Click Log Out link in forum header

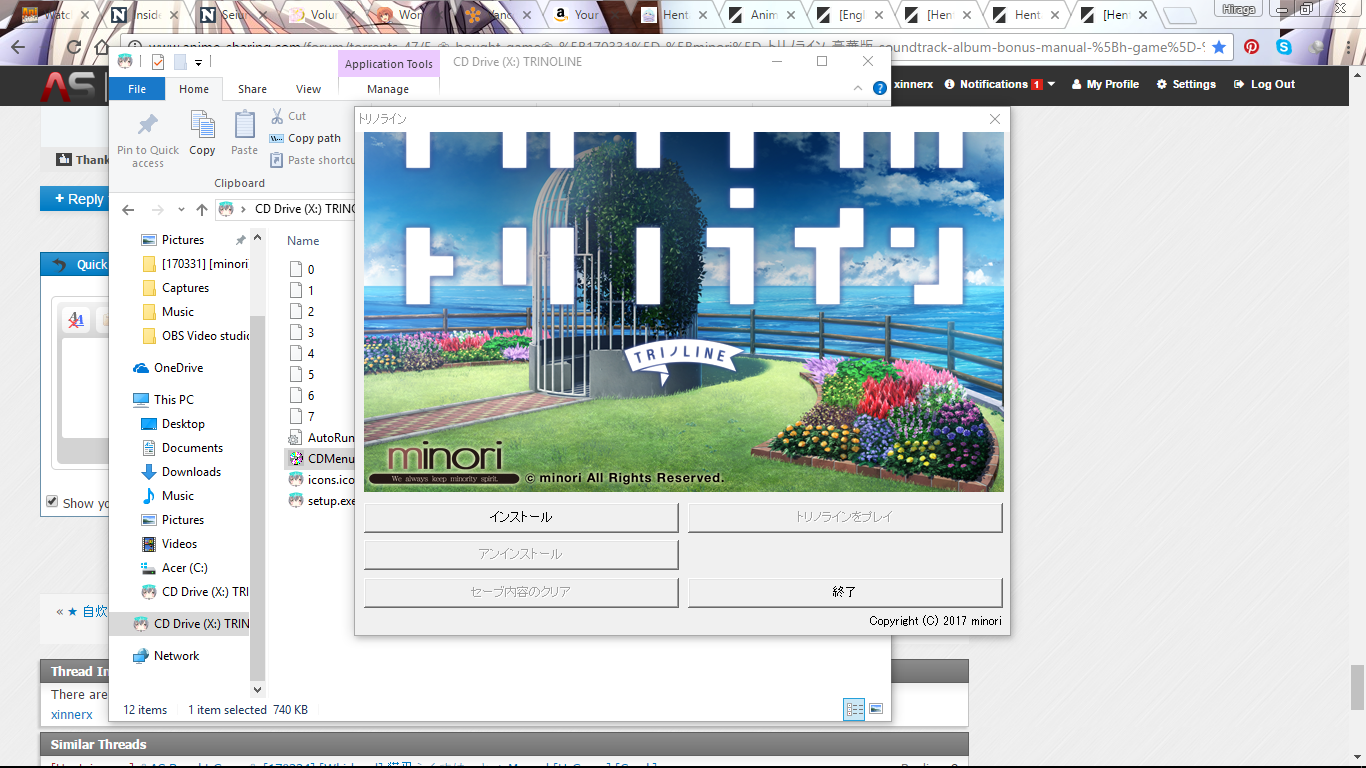click(x=1264, y=84)
